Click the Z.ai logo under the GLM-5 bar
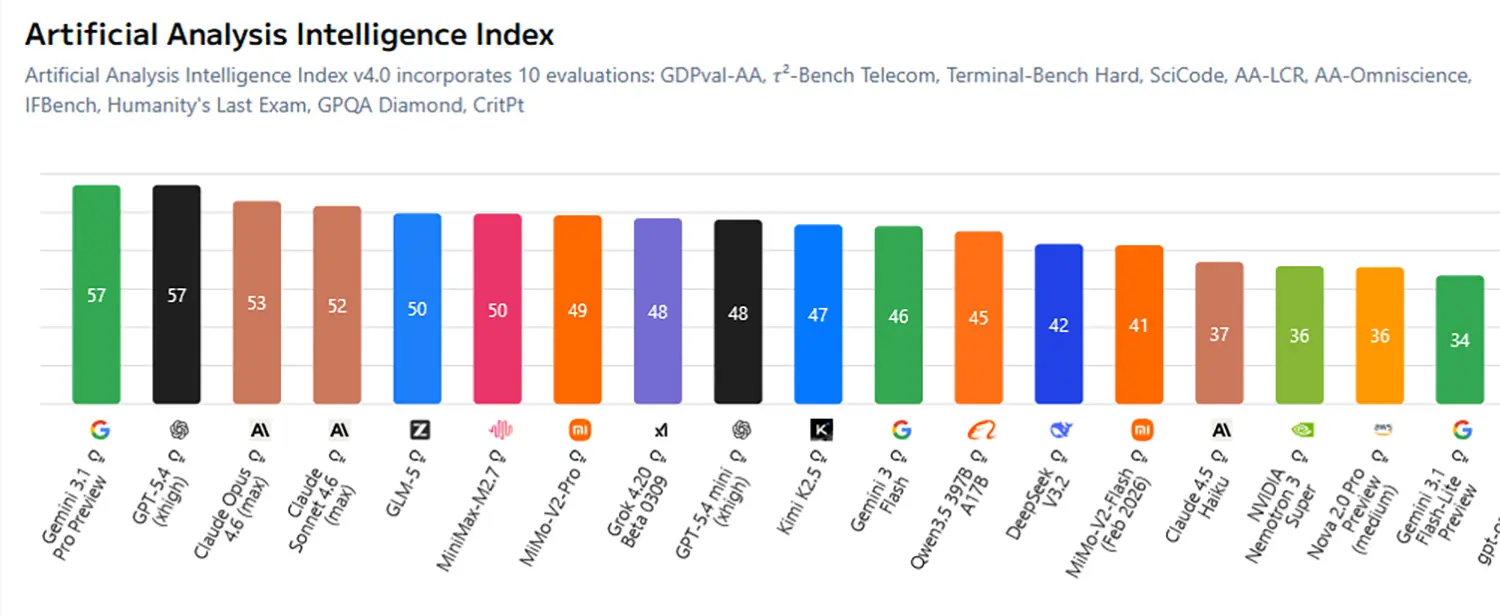Image resolution: width=1500 pixels, height=616 pixels. click(420, 430)
